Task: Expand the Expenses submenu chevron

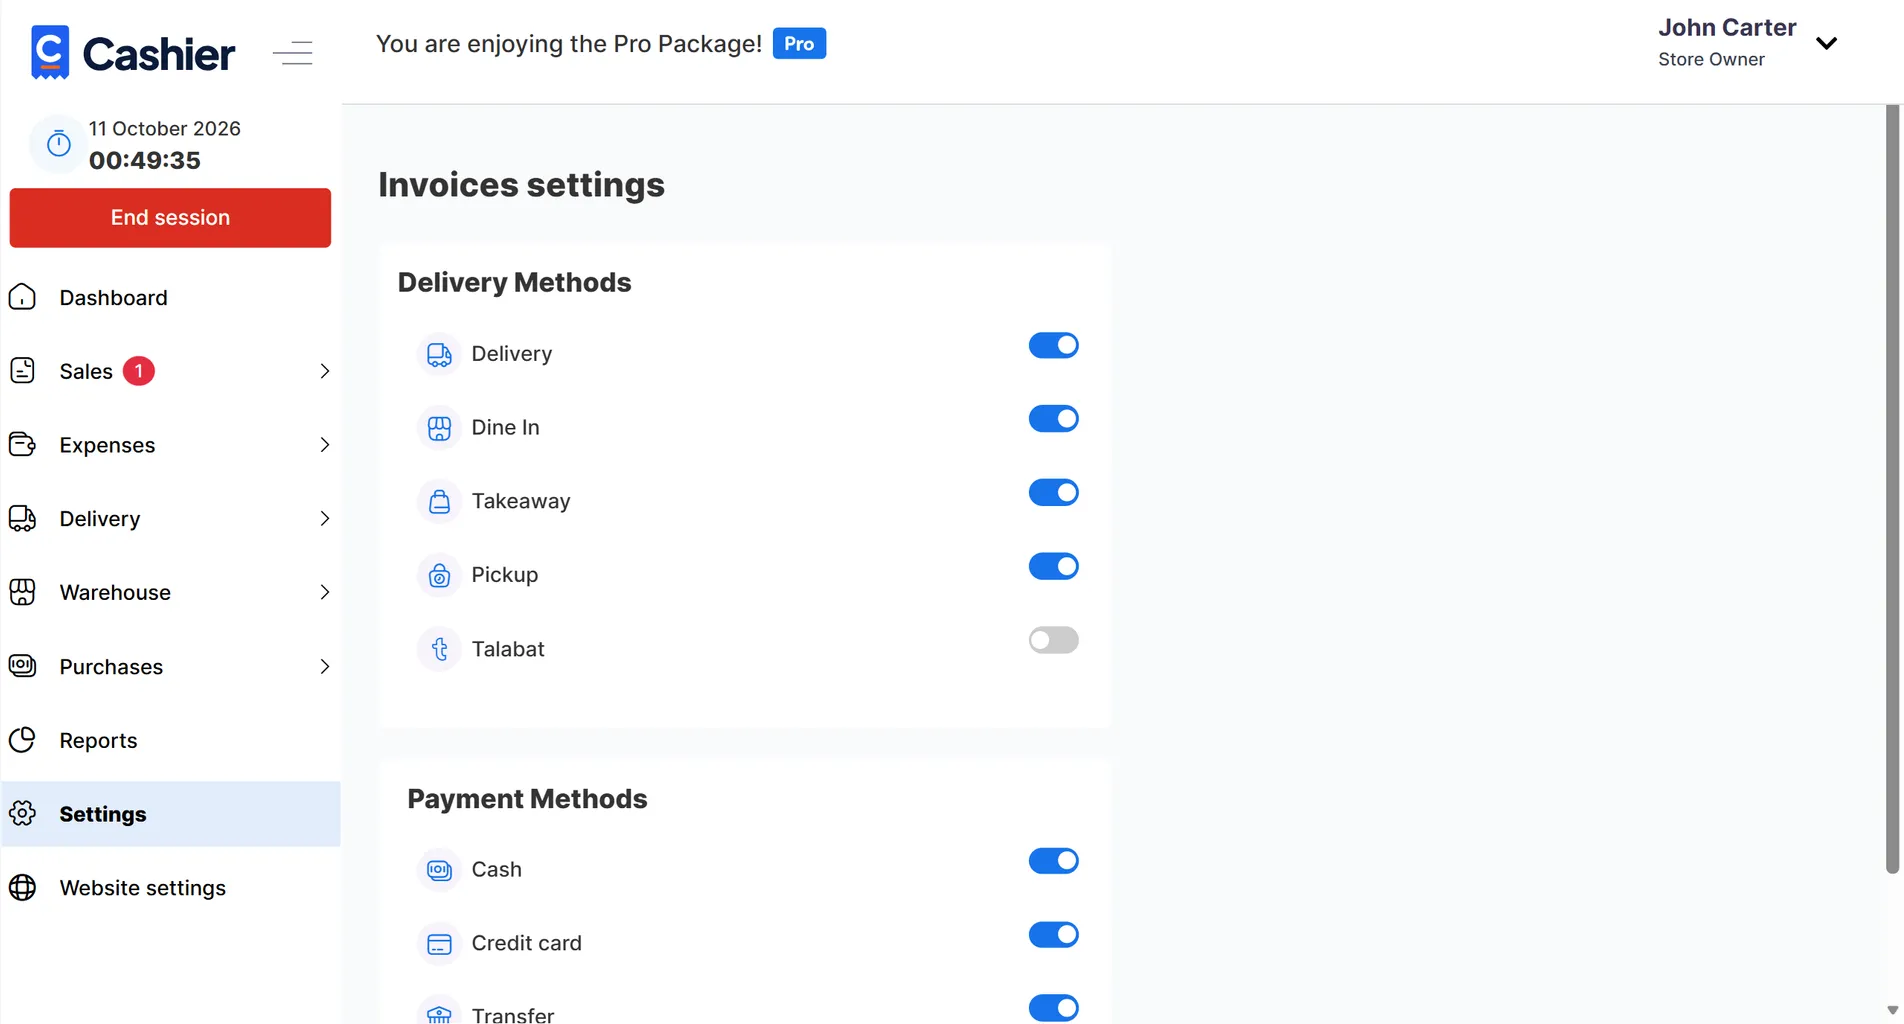Action: (x=324, y=445)
